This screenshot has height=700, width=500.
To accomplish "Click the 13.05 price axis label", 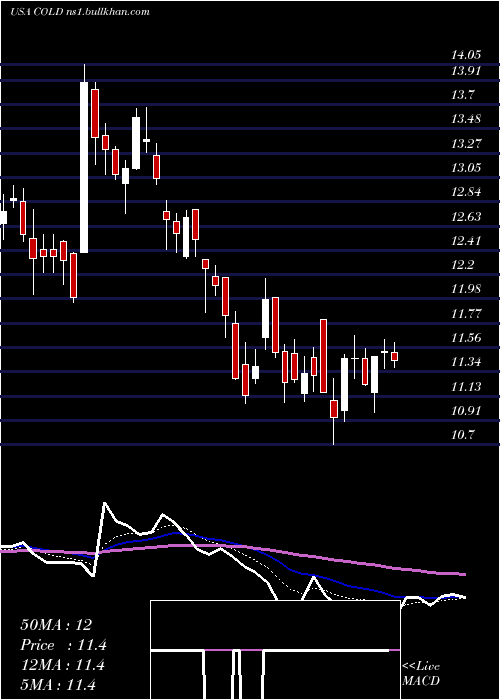I will (x=466, y=168).
